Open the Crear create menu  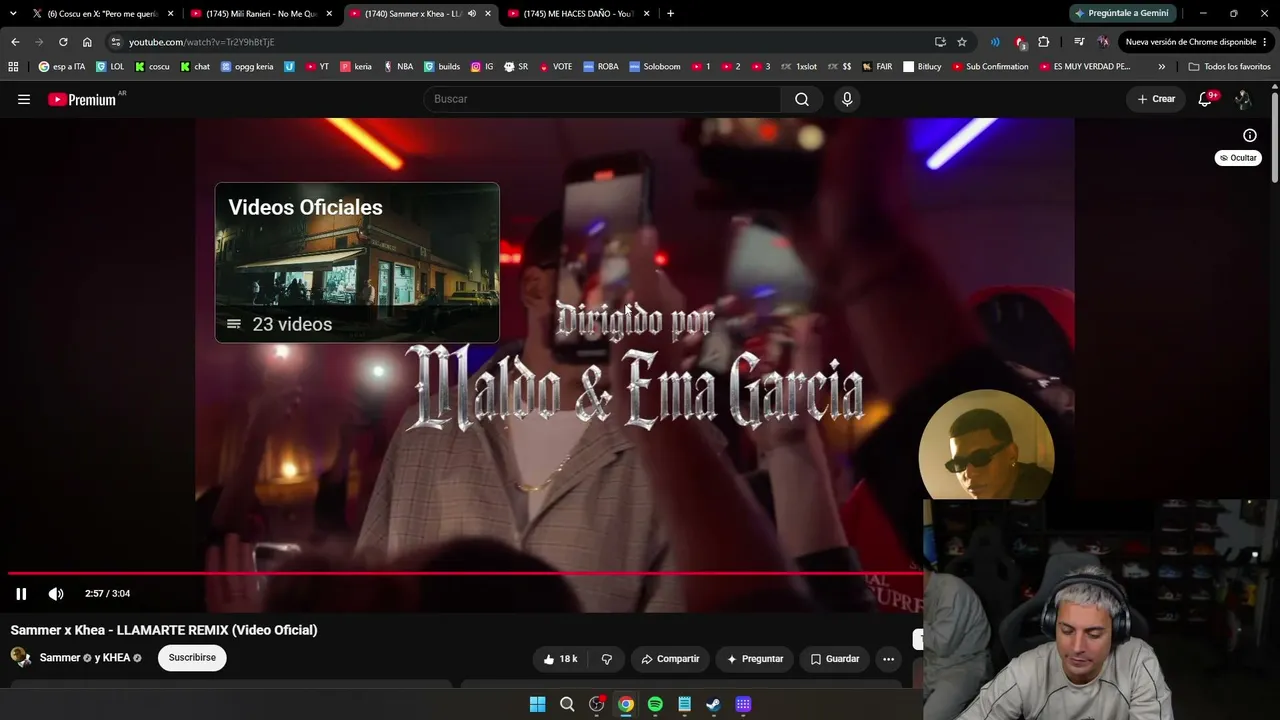1156,99
